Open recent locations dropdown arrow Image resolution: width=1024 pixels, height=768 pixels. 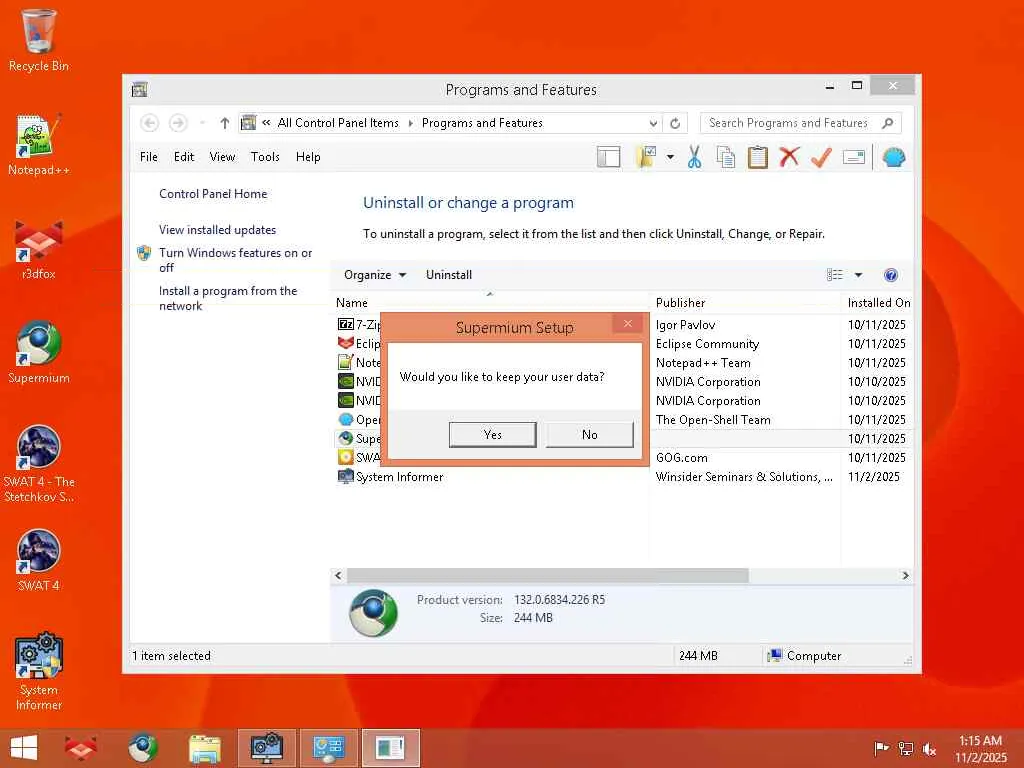202,123
